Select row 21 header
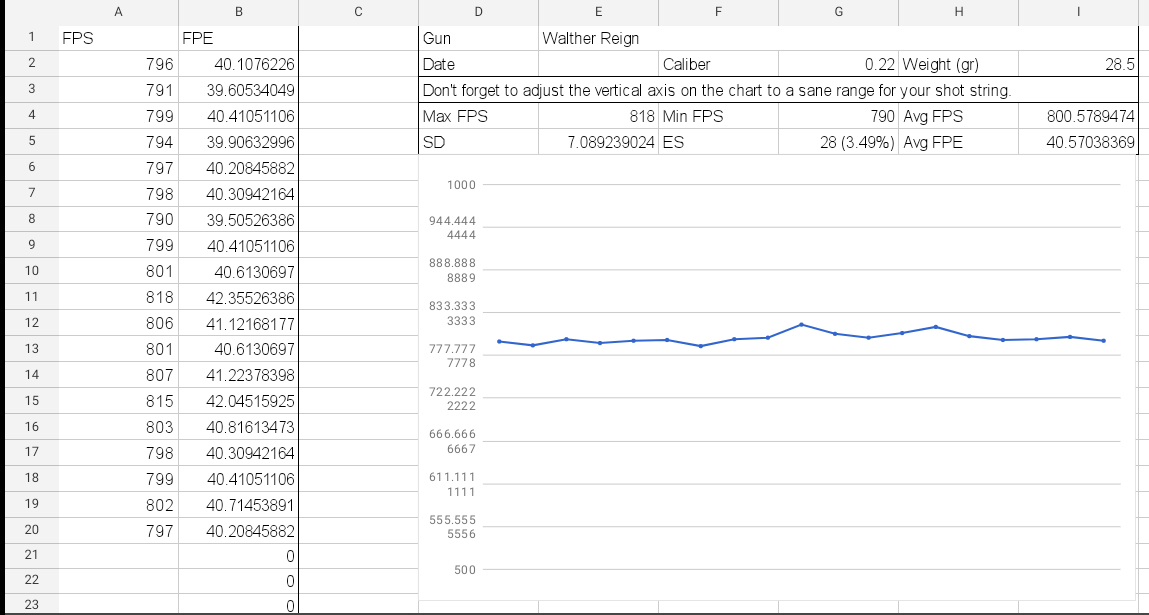This screenshot has height=615, width=1149. [x=32, y=555]
